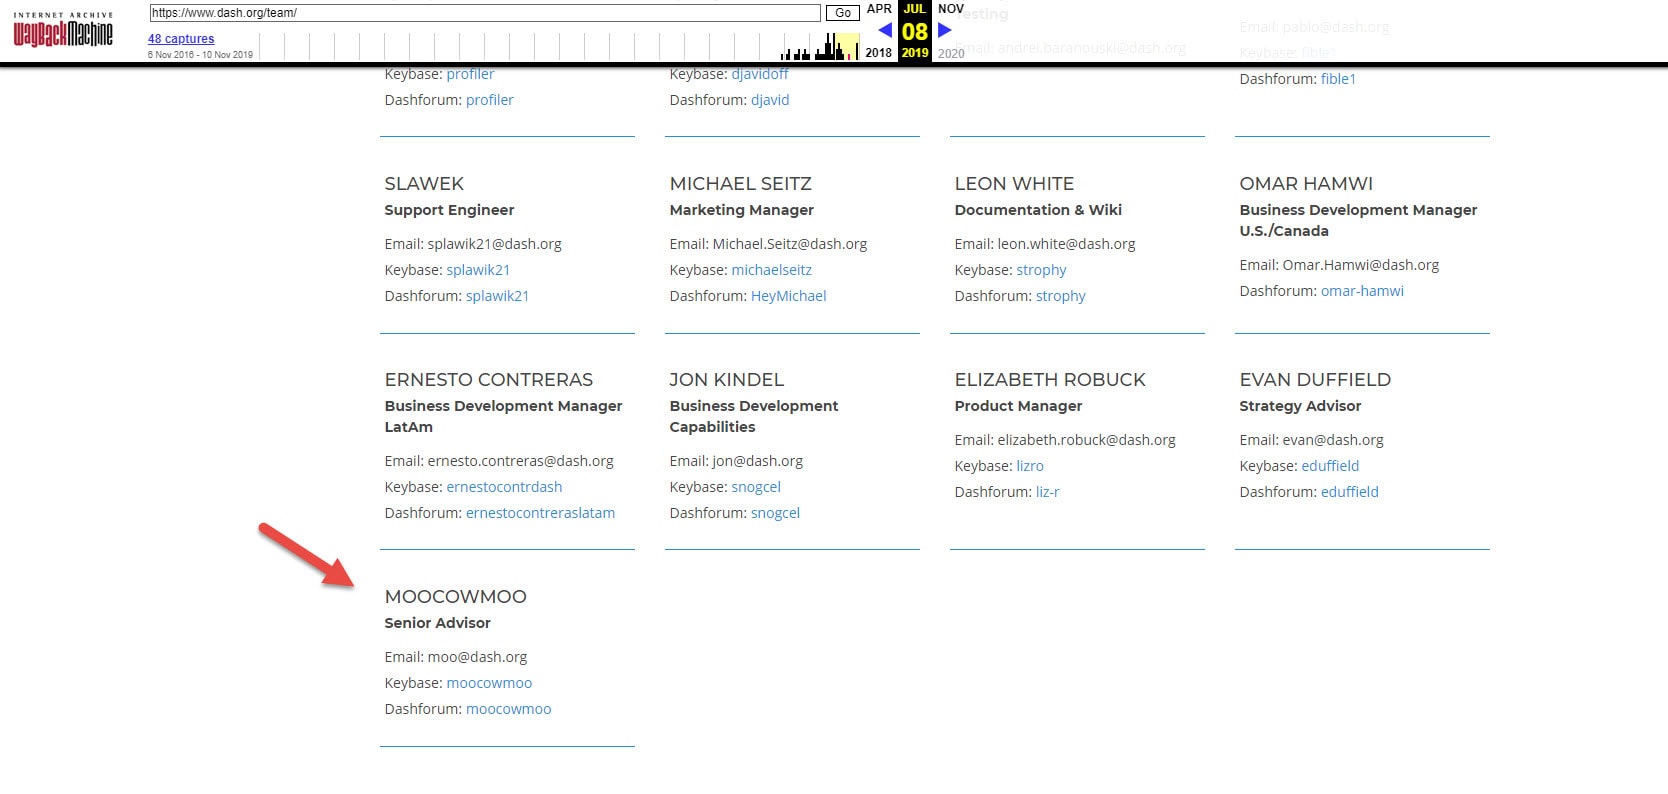This screenshot has height=794, width=1668.
Task: Open ernestocontrdash Keybase link
Action: 504,487
